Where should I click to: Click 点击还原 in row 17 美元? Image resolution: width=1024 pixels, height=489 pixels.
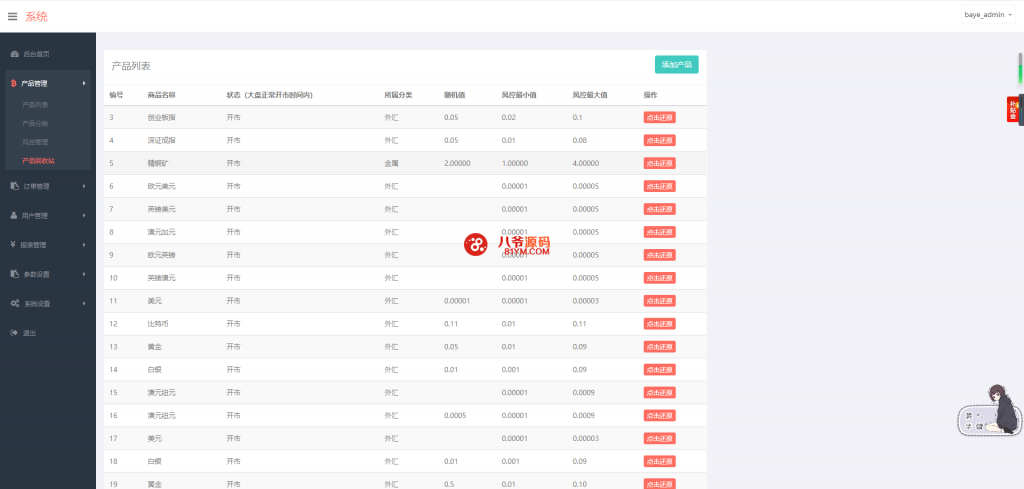tap(660, 438)
